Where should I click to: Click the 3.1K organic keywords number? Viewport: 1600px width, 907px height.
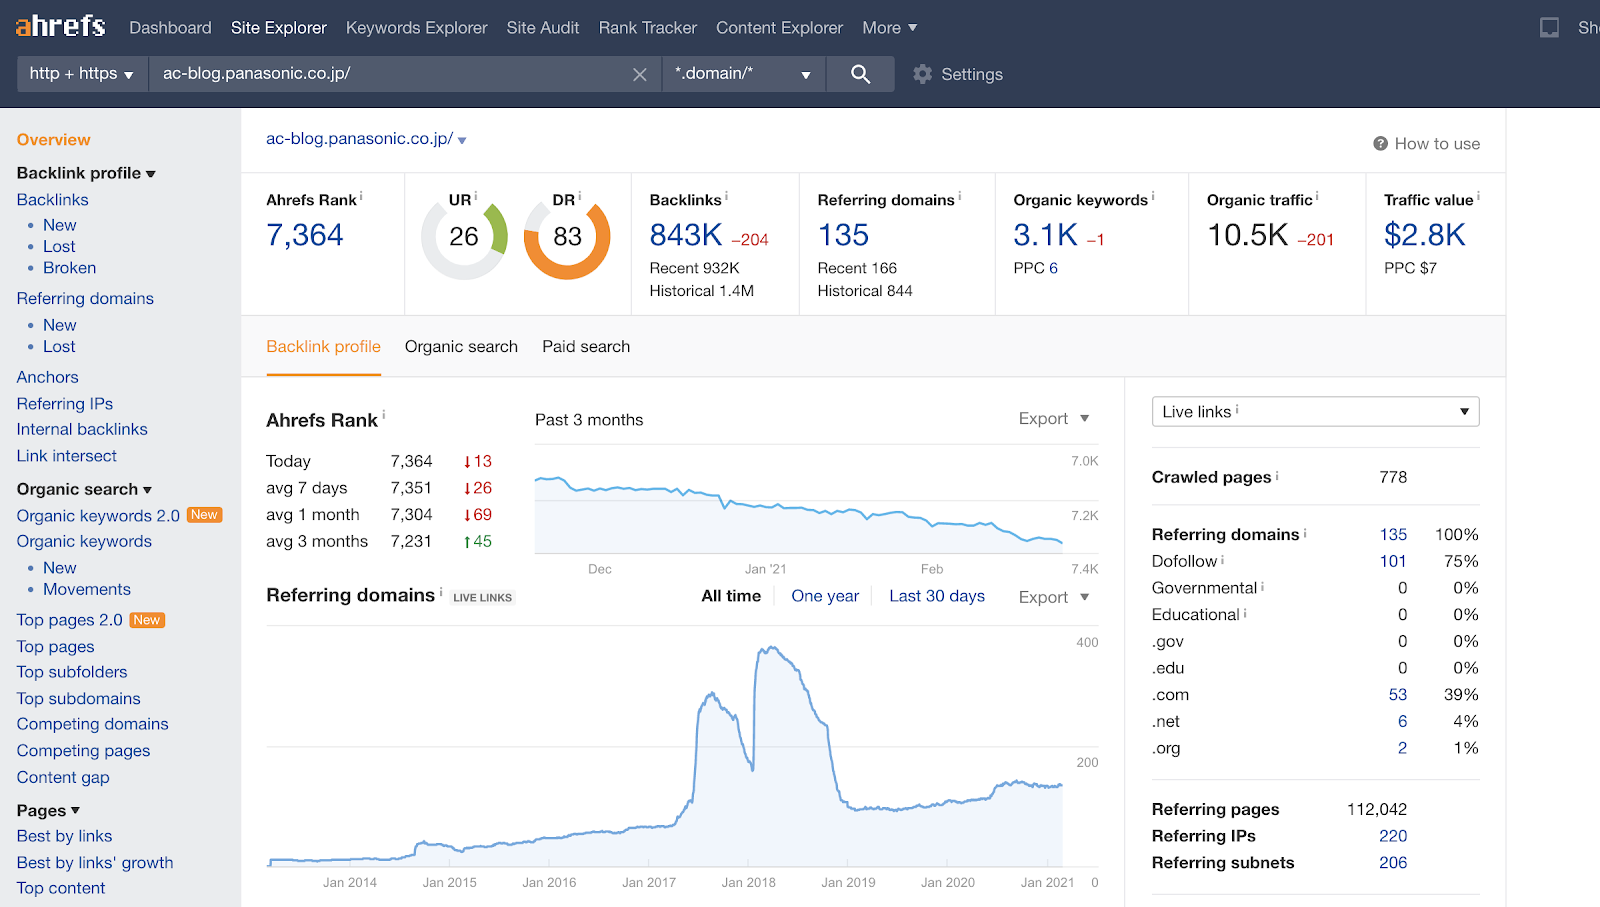(x=1045, y=235)
